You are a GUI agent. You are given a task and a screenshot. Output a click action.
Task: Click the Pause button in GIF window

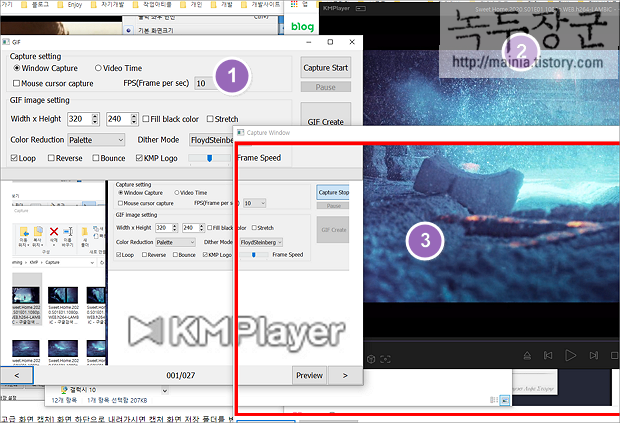(326, 87)
